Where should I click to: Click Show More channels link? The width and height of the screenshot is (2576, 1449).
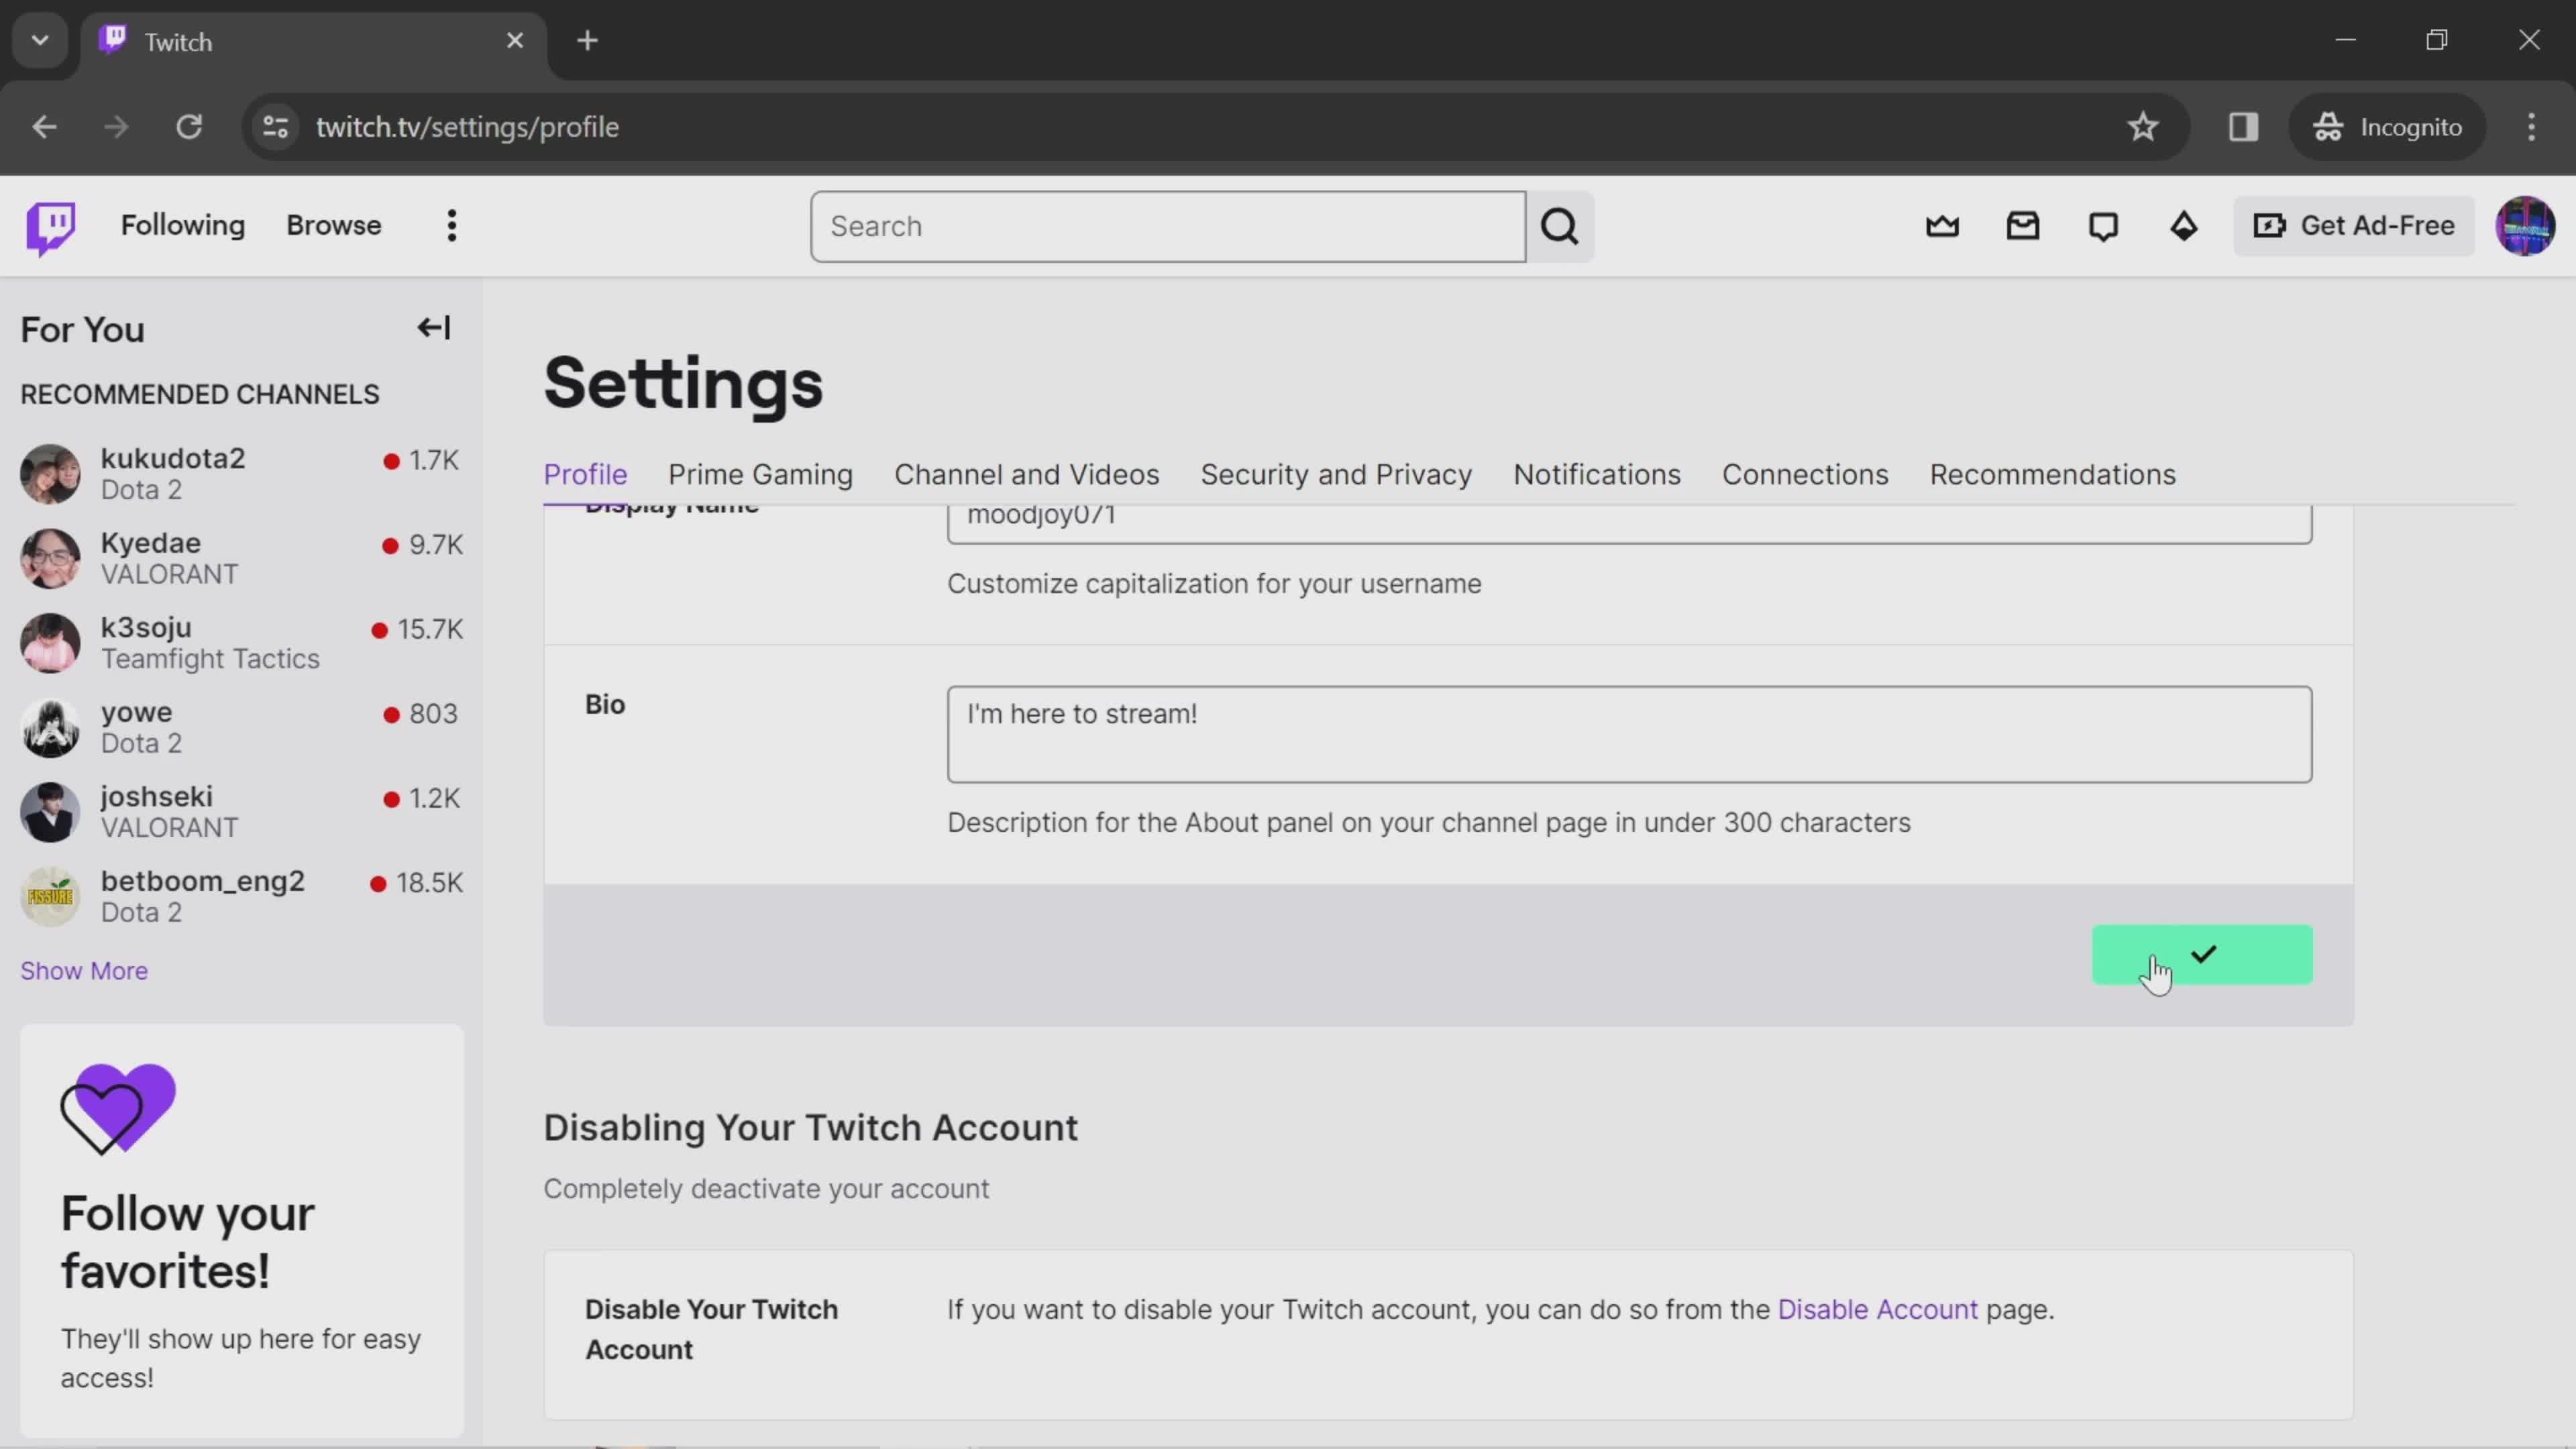point(84,971)
